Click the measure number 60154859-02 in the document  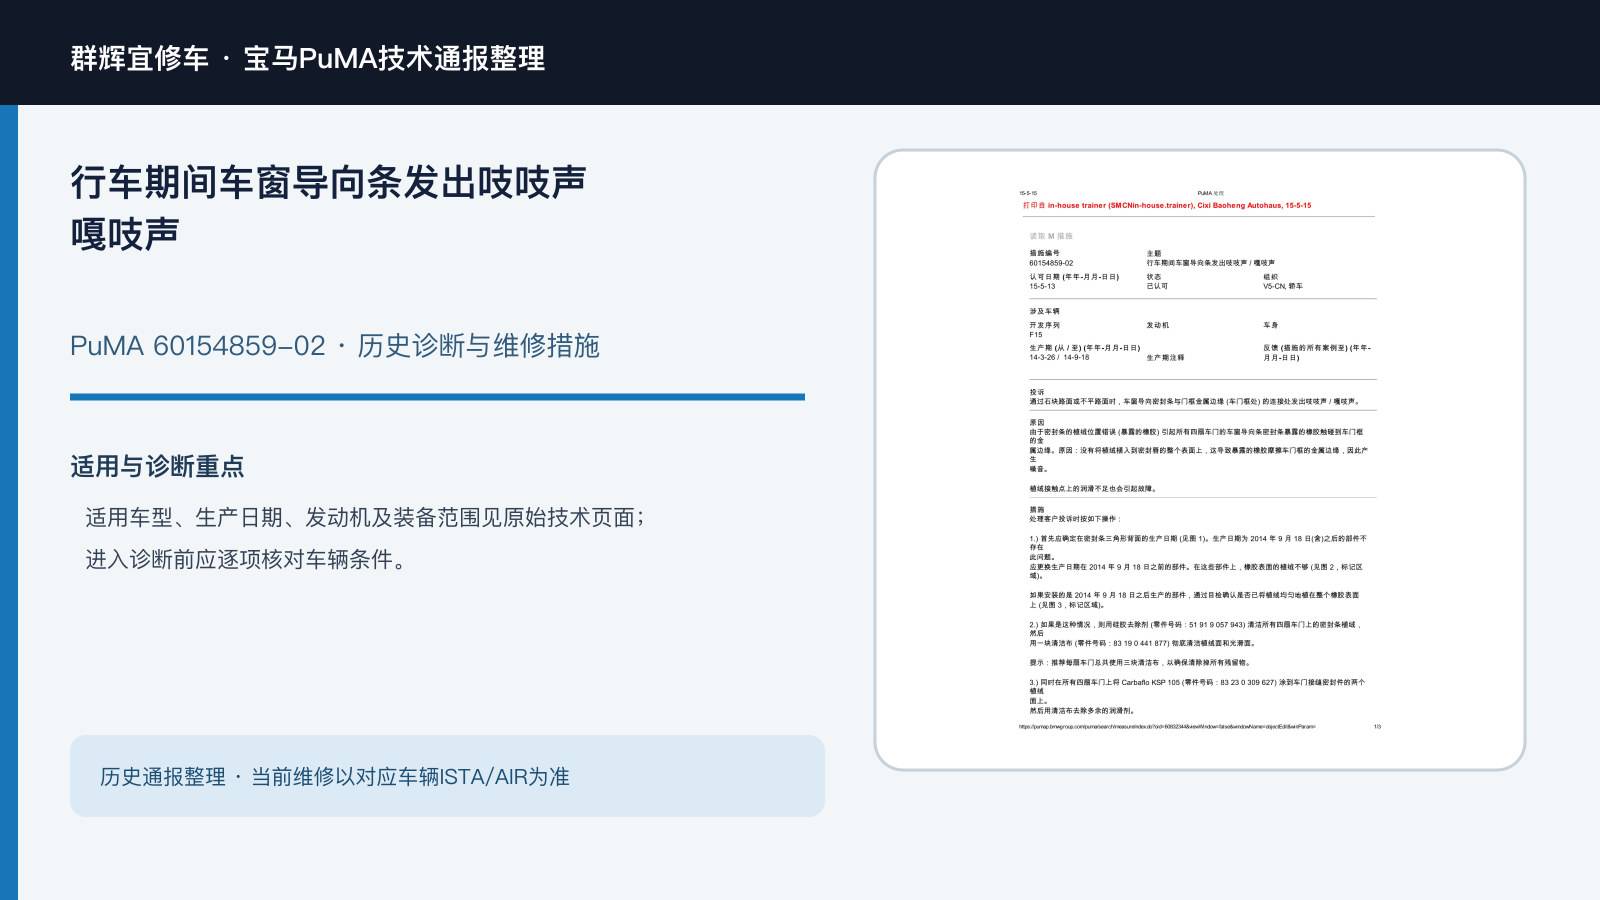pos(1051,263)
